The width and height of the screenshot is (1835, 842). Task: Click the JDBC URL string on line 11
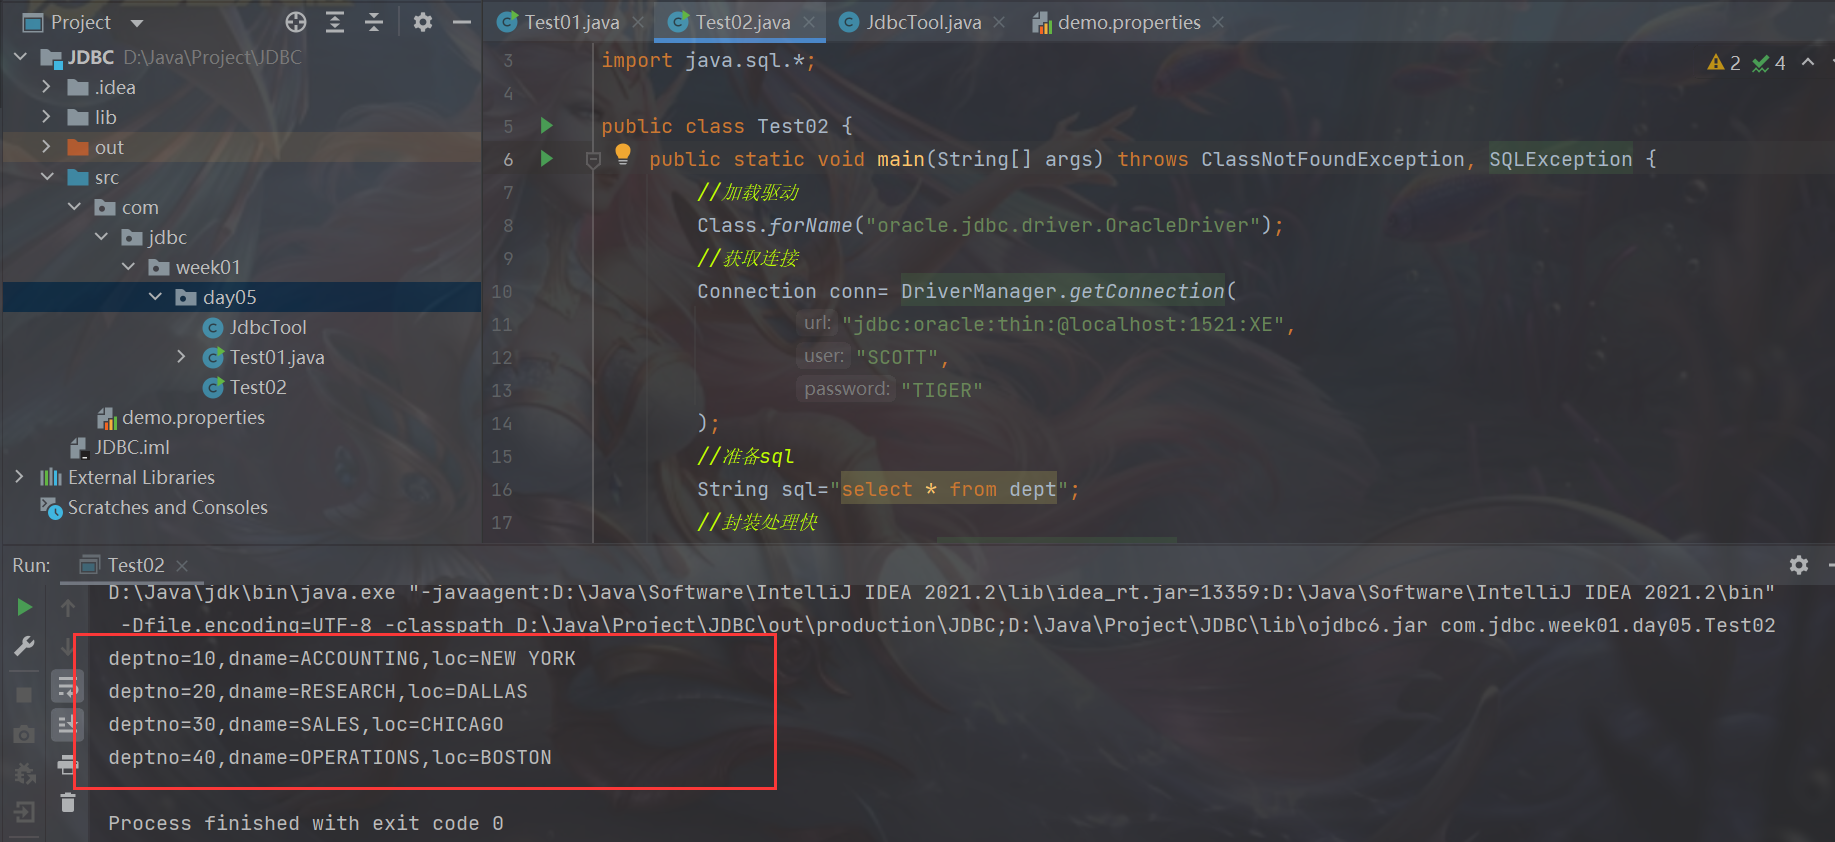pyautogui.click(x=1063, y=324)
